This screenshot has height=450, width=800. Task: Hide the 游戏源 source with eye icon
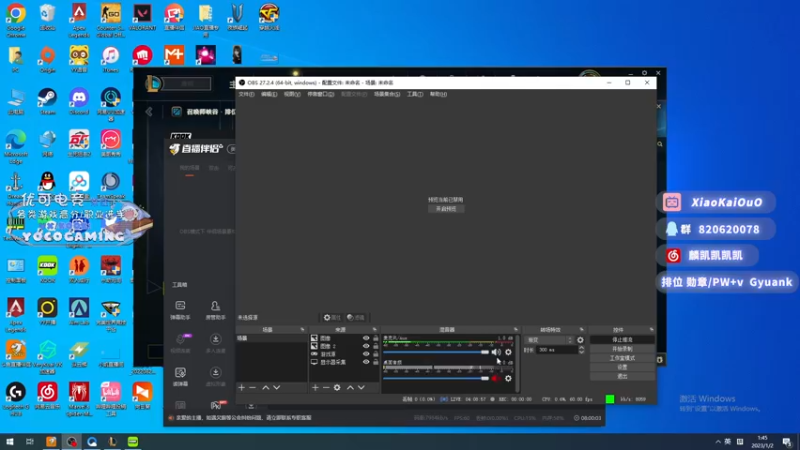tap(366, 354)
